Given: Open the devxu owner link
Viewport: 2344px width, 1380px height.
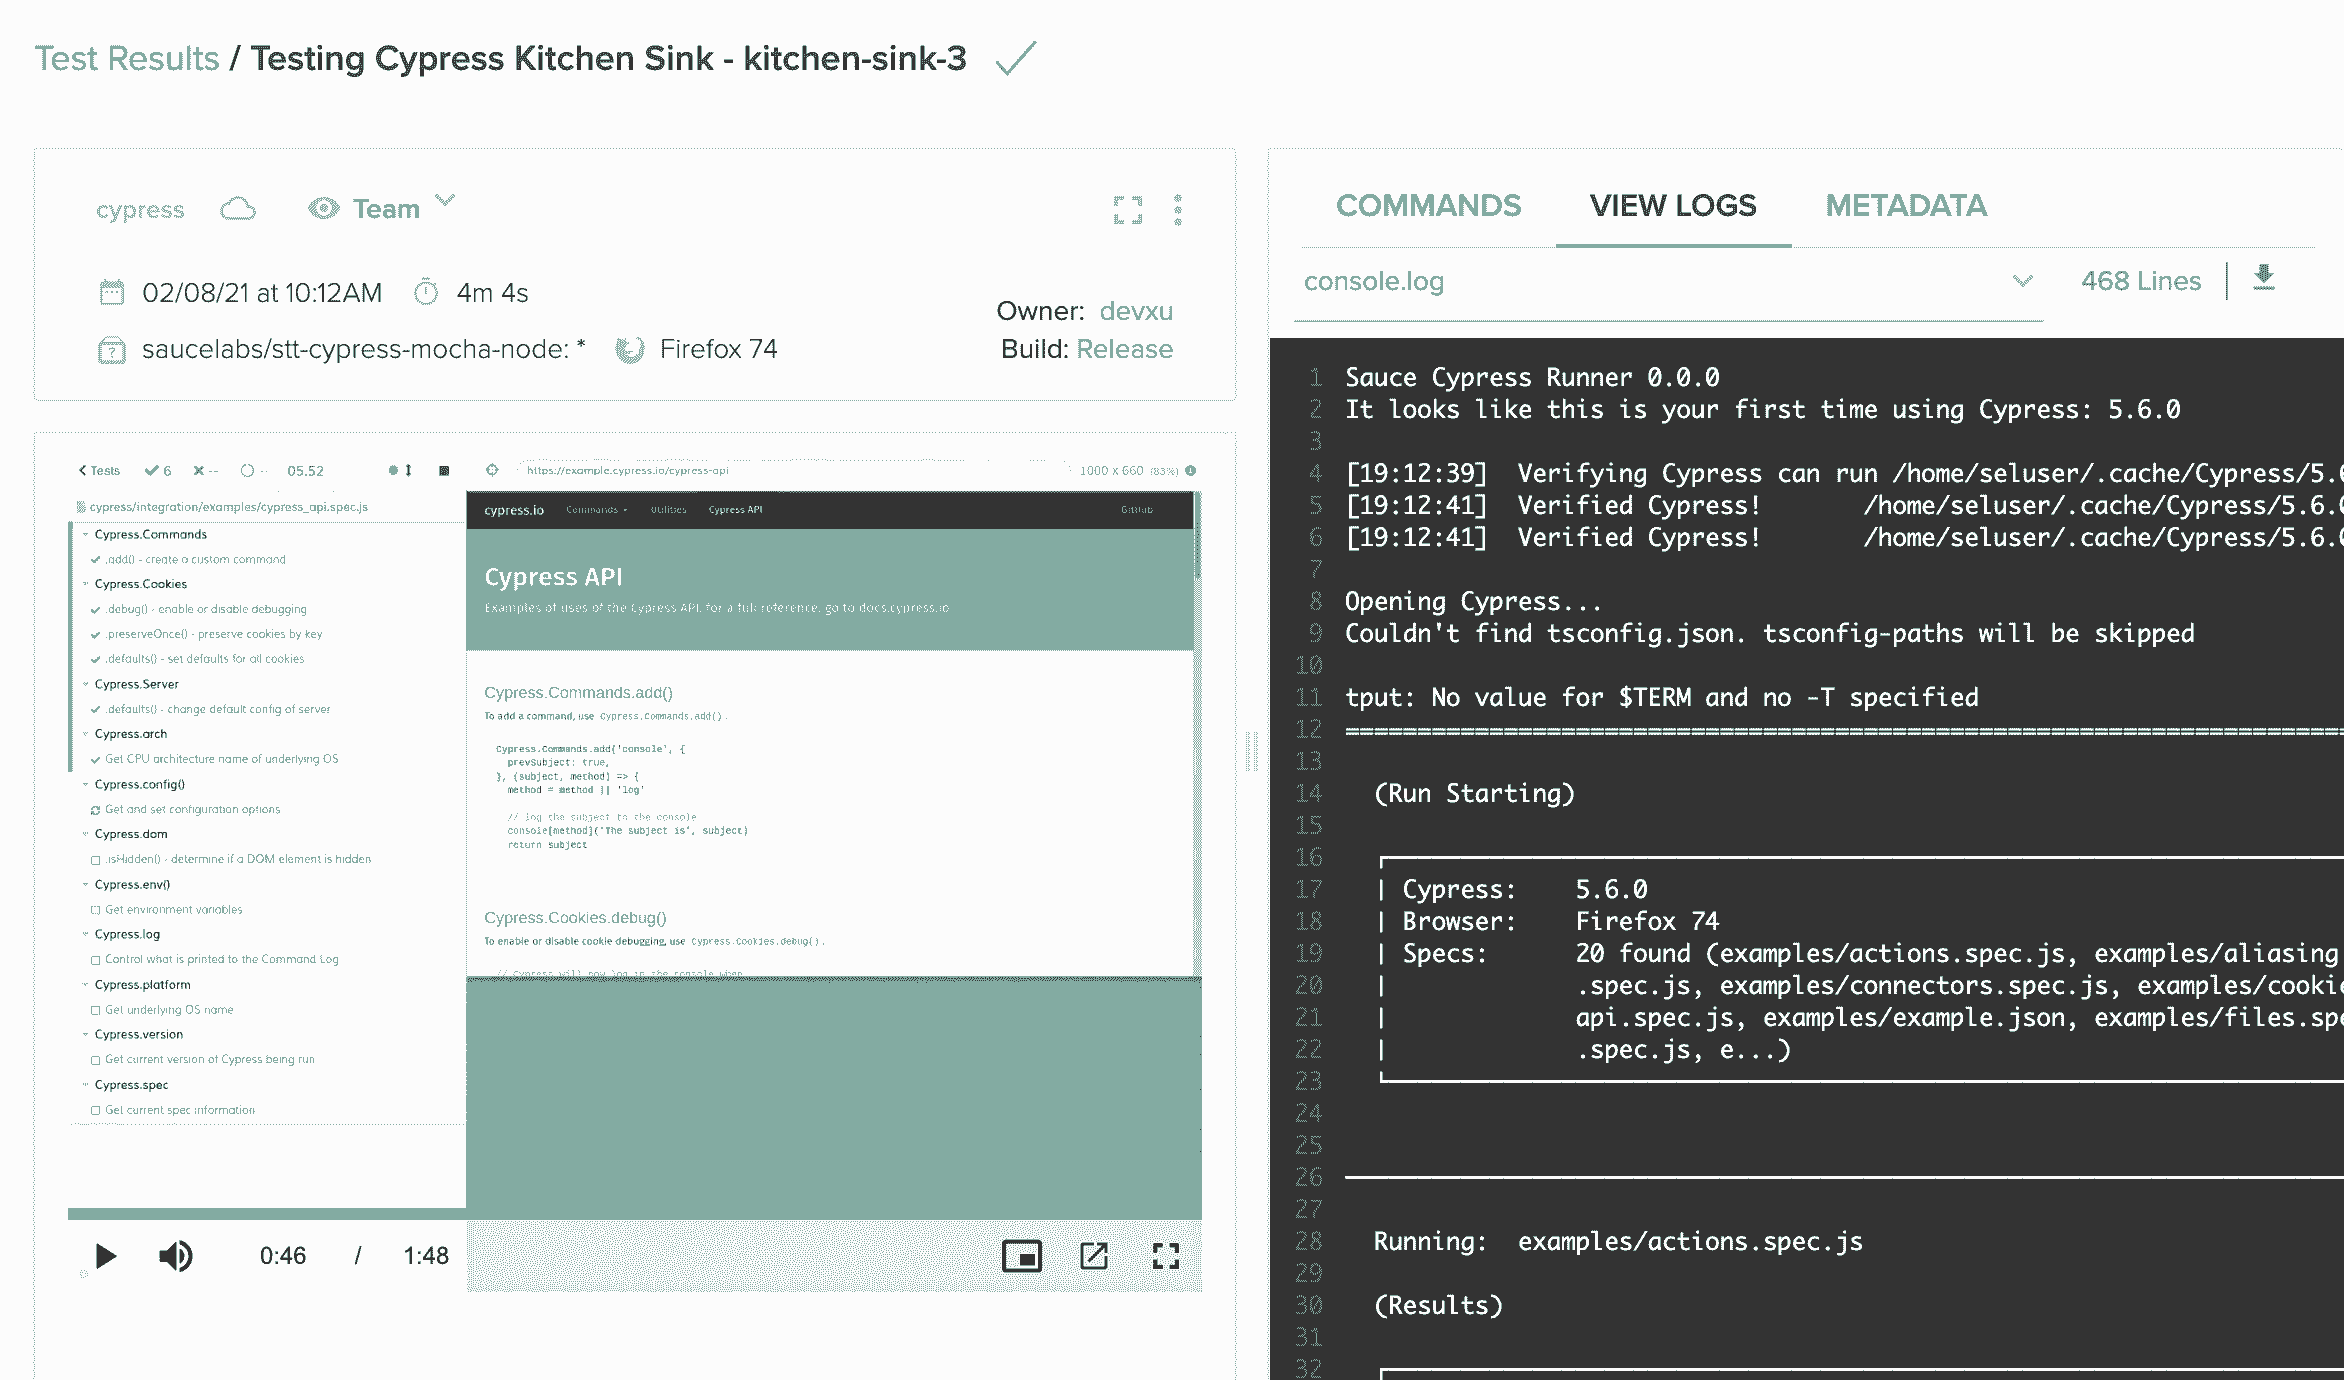Looking at the screenshot, I should (1136, 311).
